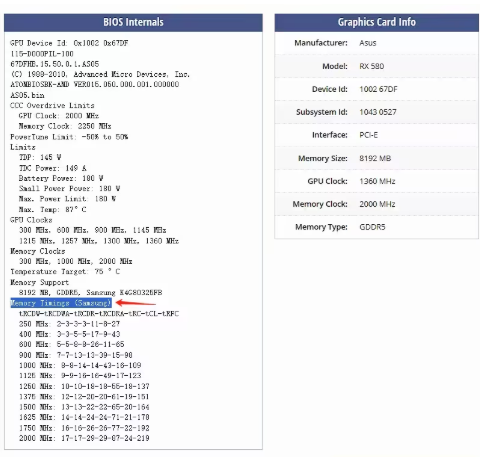This screenshot has height=457, width=480.
Task: Select the 1750 MHz timing row
Action: click(x=84, y=428)
